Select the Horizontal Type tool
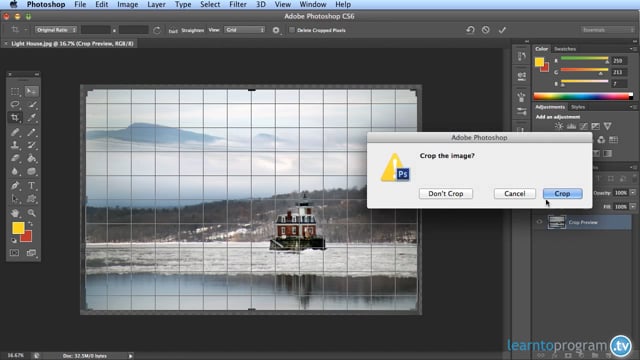The width and height of the screenshot is (640, 360). pyautogui.click(x=31, y=186)
